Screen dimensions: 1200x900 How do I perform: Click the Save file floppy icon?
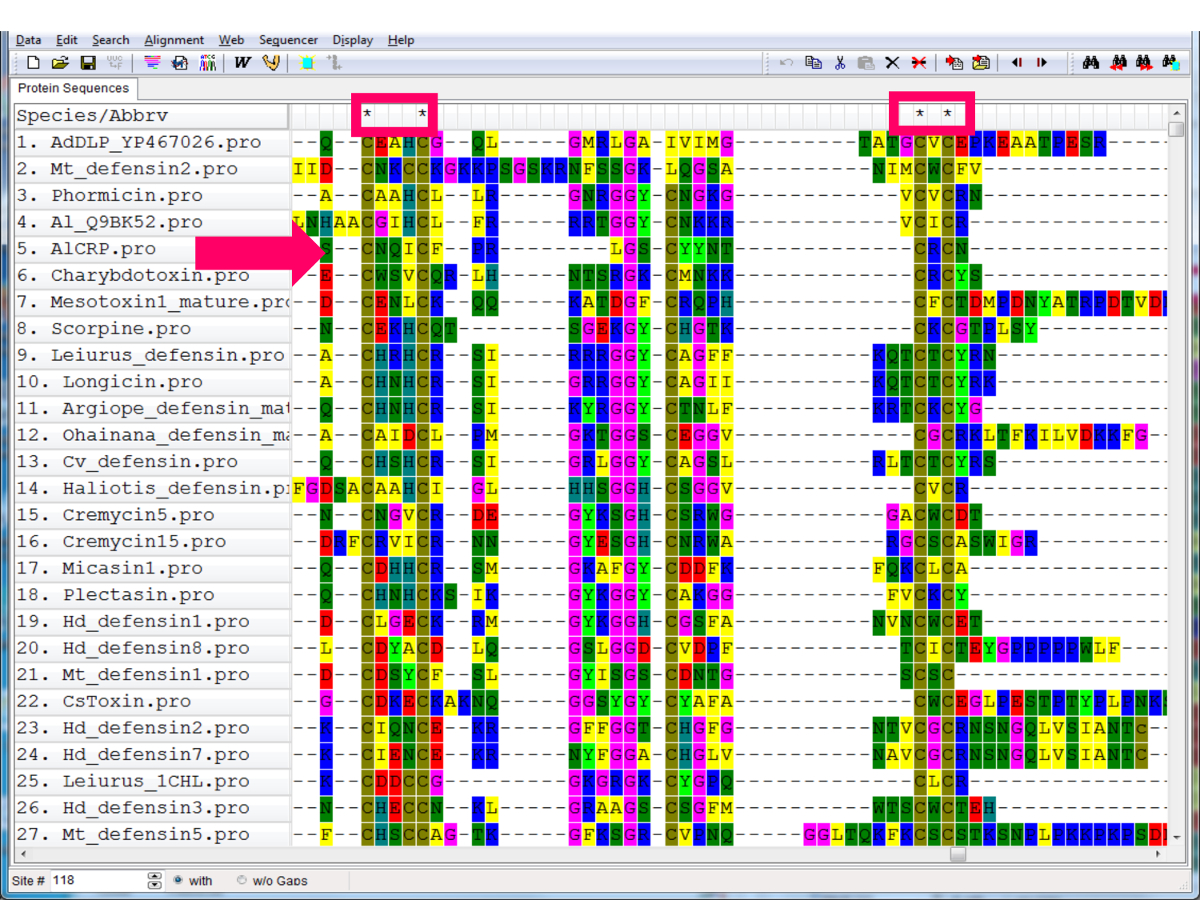[x=88, y=63]
